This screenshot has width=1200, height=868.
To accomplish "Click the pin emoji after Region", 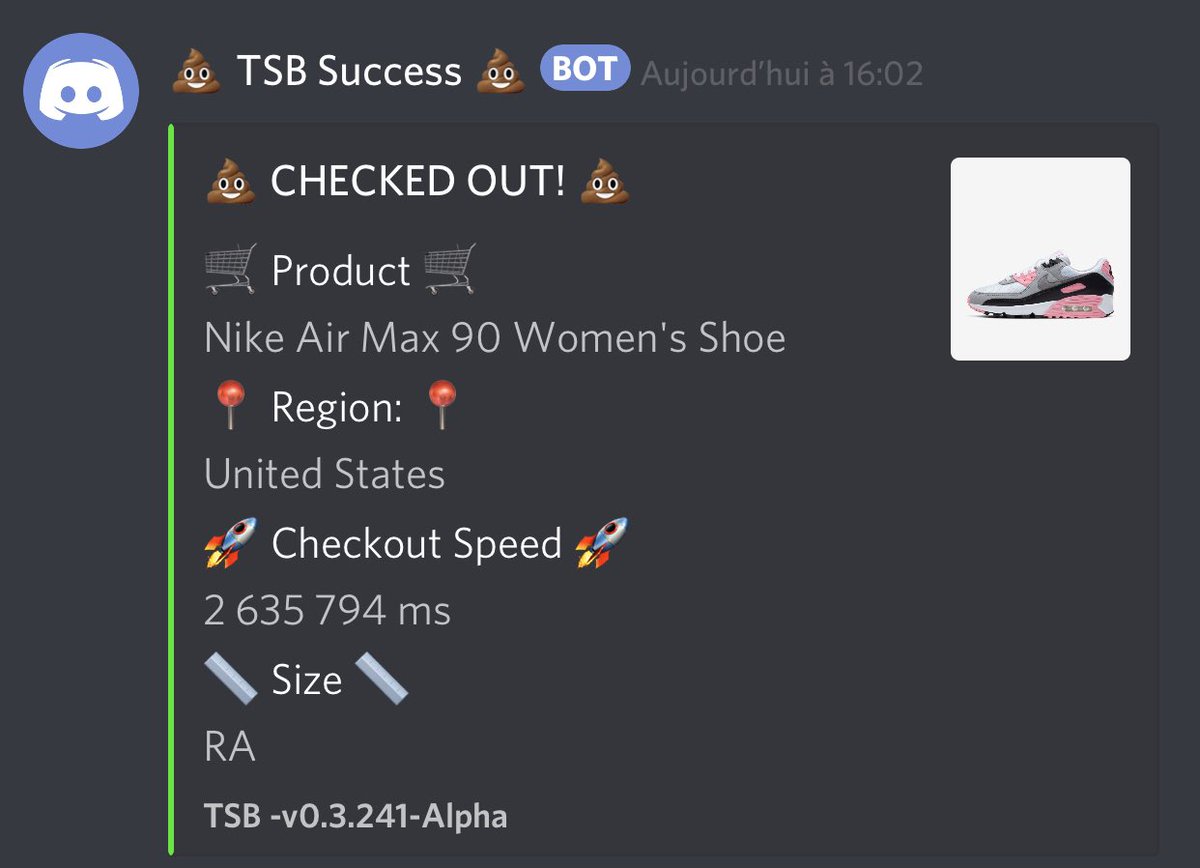I will 441,407.
